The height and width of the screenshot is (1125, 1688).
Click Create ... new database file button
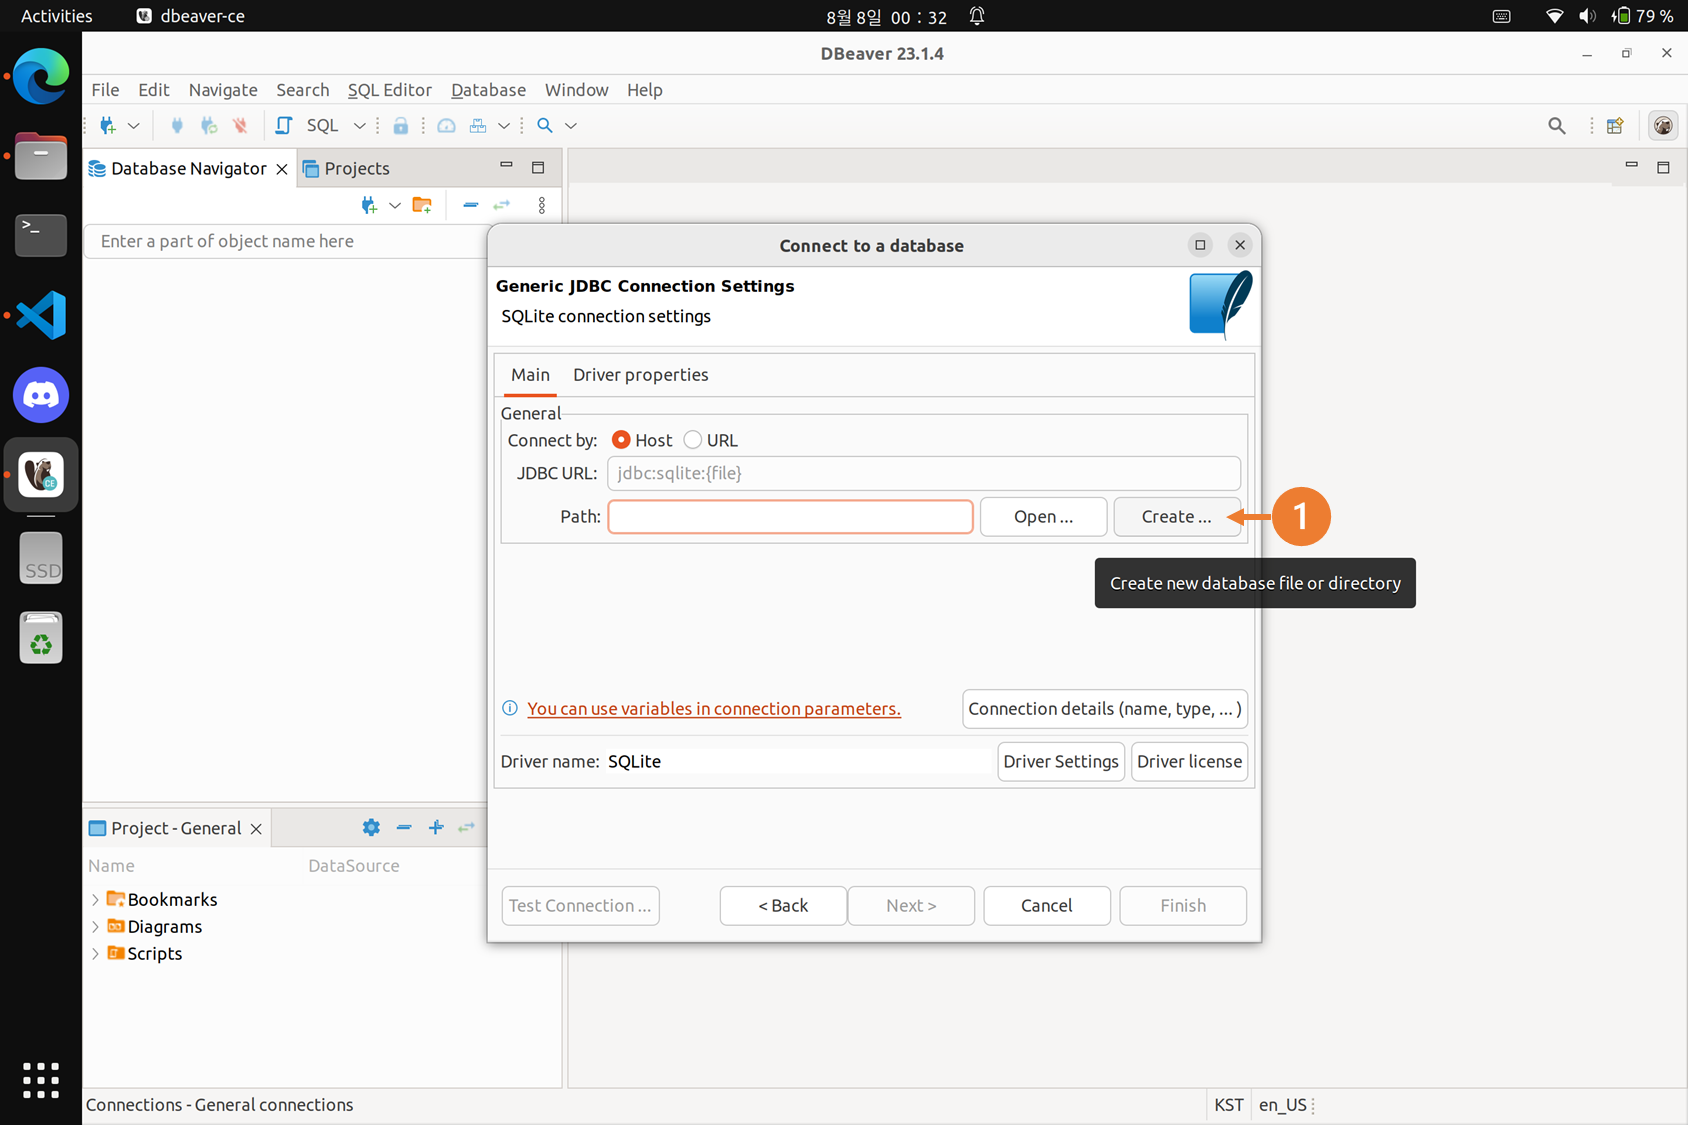[x=1176, y=517]
